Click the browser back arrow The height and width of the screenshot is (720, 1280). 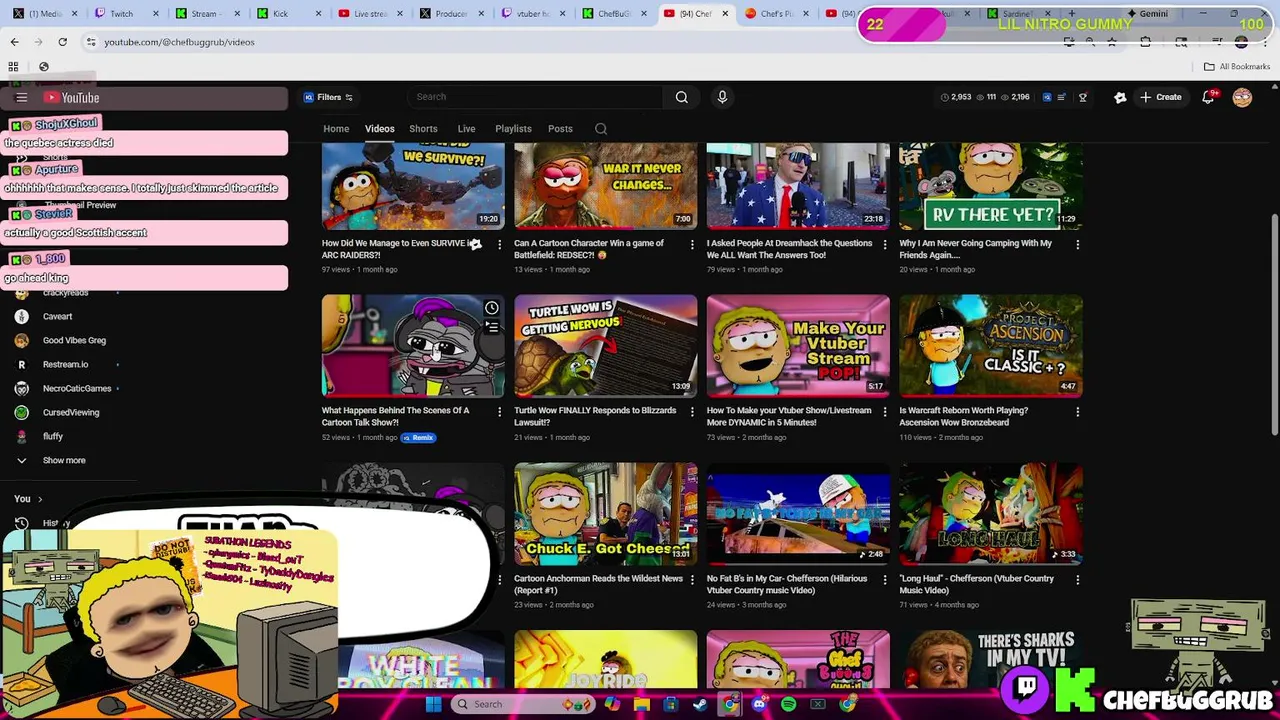coord(14,42)
